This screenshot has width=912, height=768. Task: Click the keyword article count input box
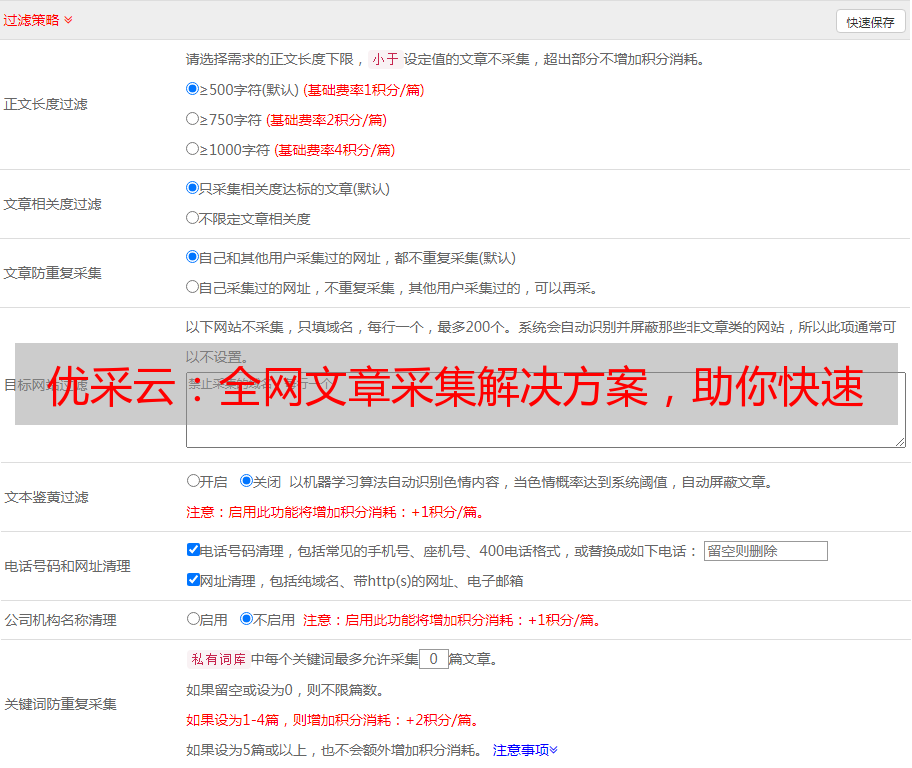[433, 659]
